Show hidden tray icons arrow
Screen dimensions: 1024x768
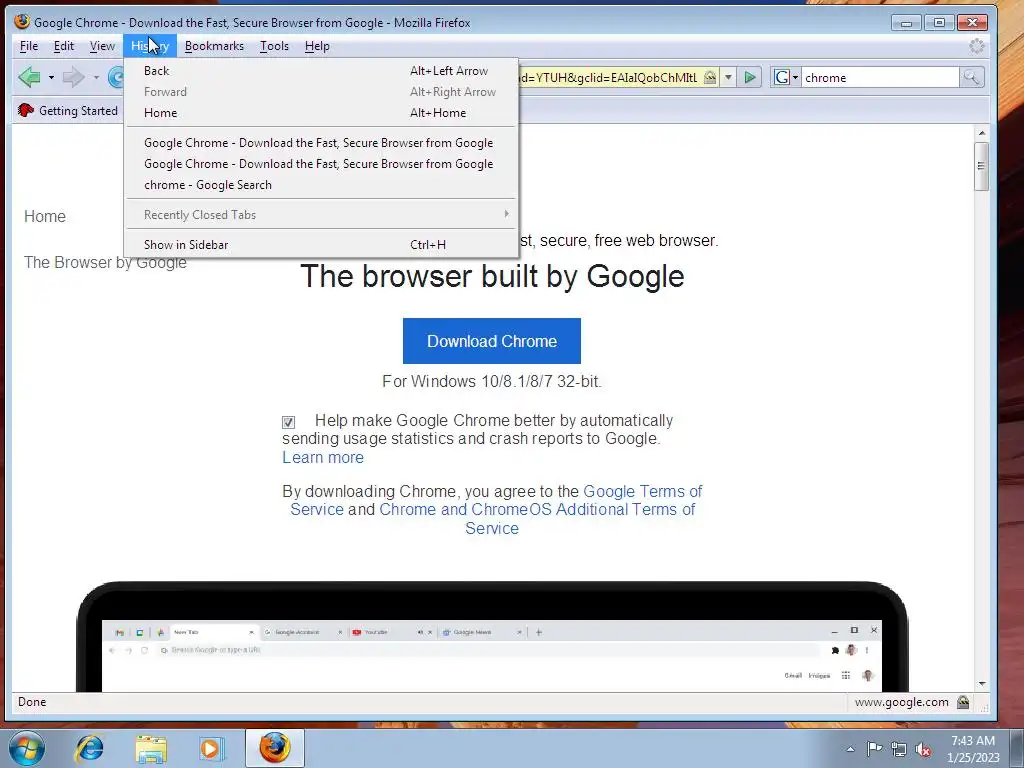pyautogui.click(x=850, y=749)
